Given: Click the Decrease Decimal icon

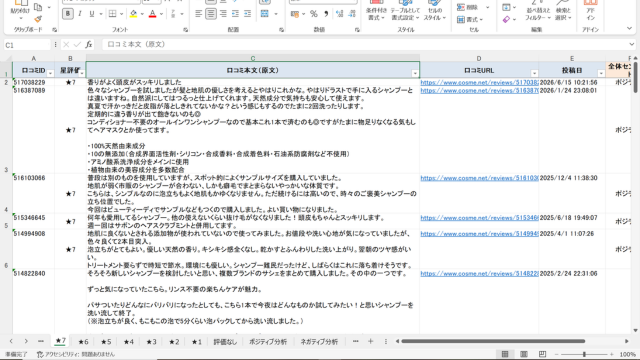Looking at the screenshot, I should [352, 14].
